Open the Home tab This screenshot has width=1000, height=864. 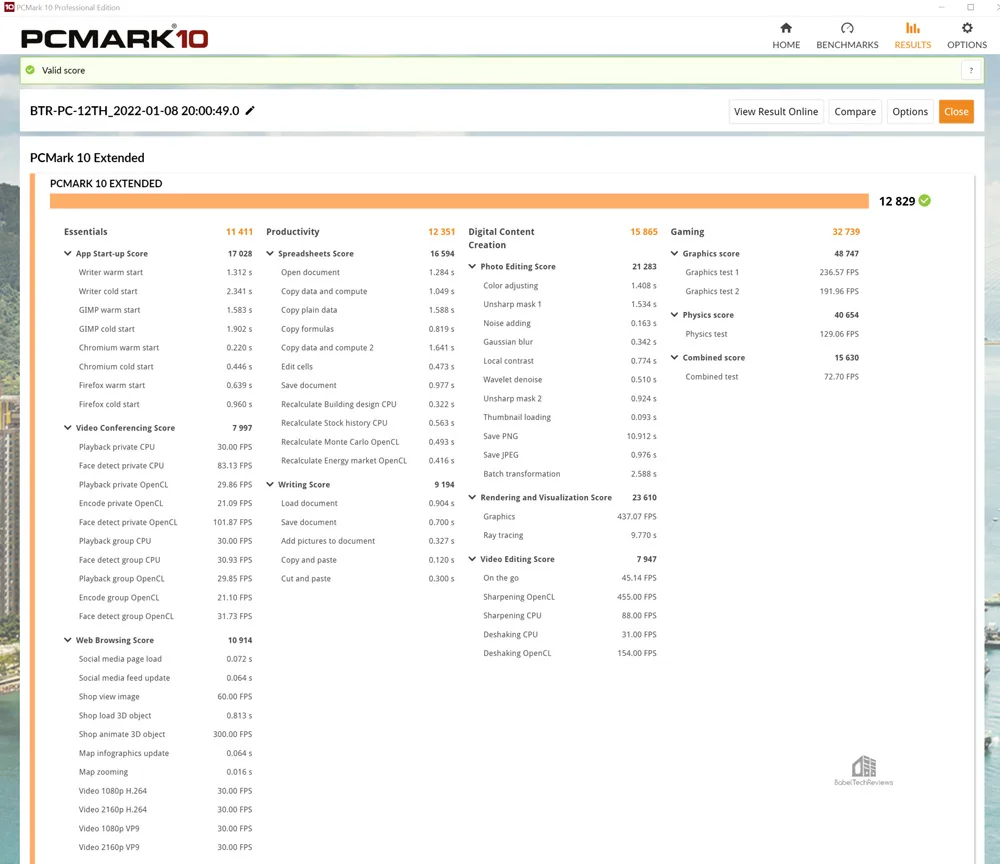click(786, 36)
